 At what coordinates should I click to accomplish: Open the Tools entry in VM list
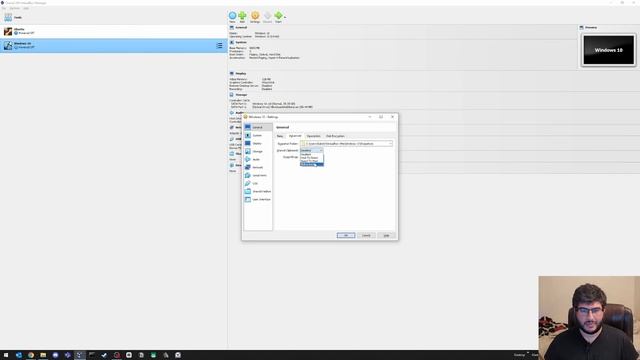(113, 18)
